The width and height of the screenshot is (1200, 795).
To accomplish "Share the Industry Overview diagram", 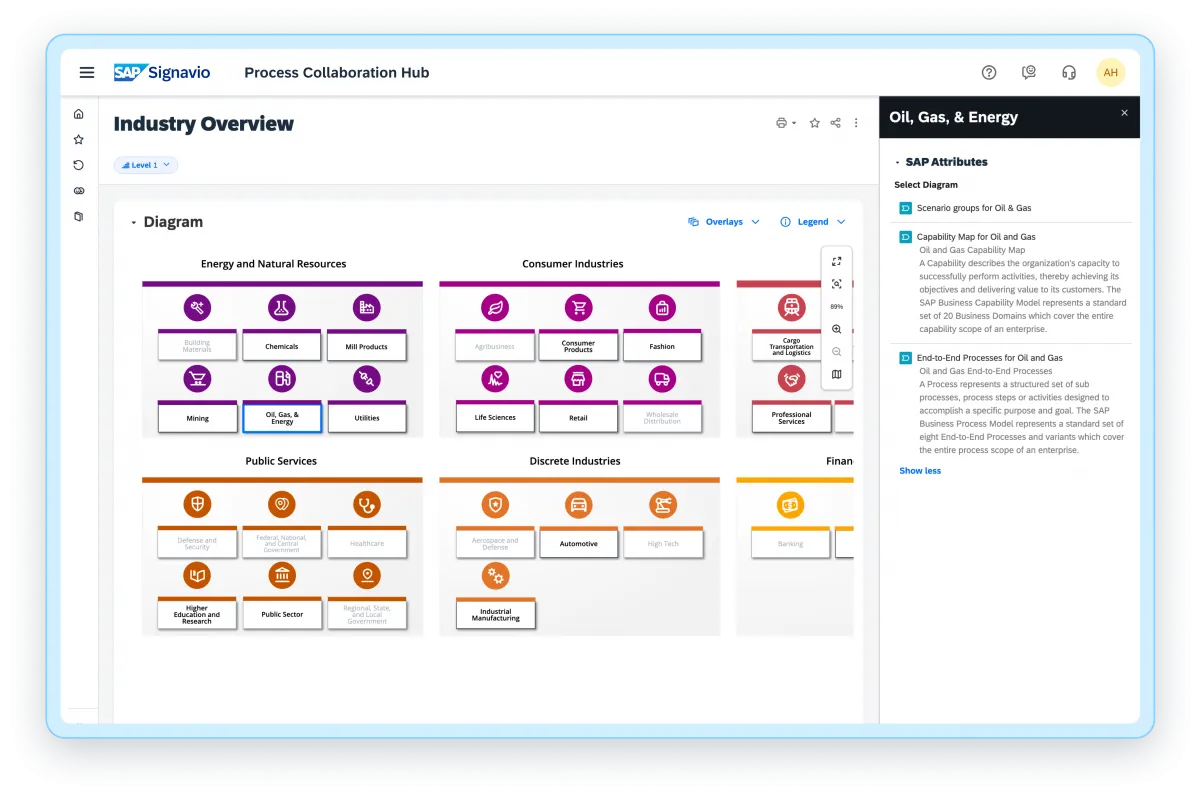I will click(836, 123).
